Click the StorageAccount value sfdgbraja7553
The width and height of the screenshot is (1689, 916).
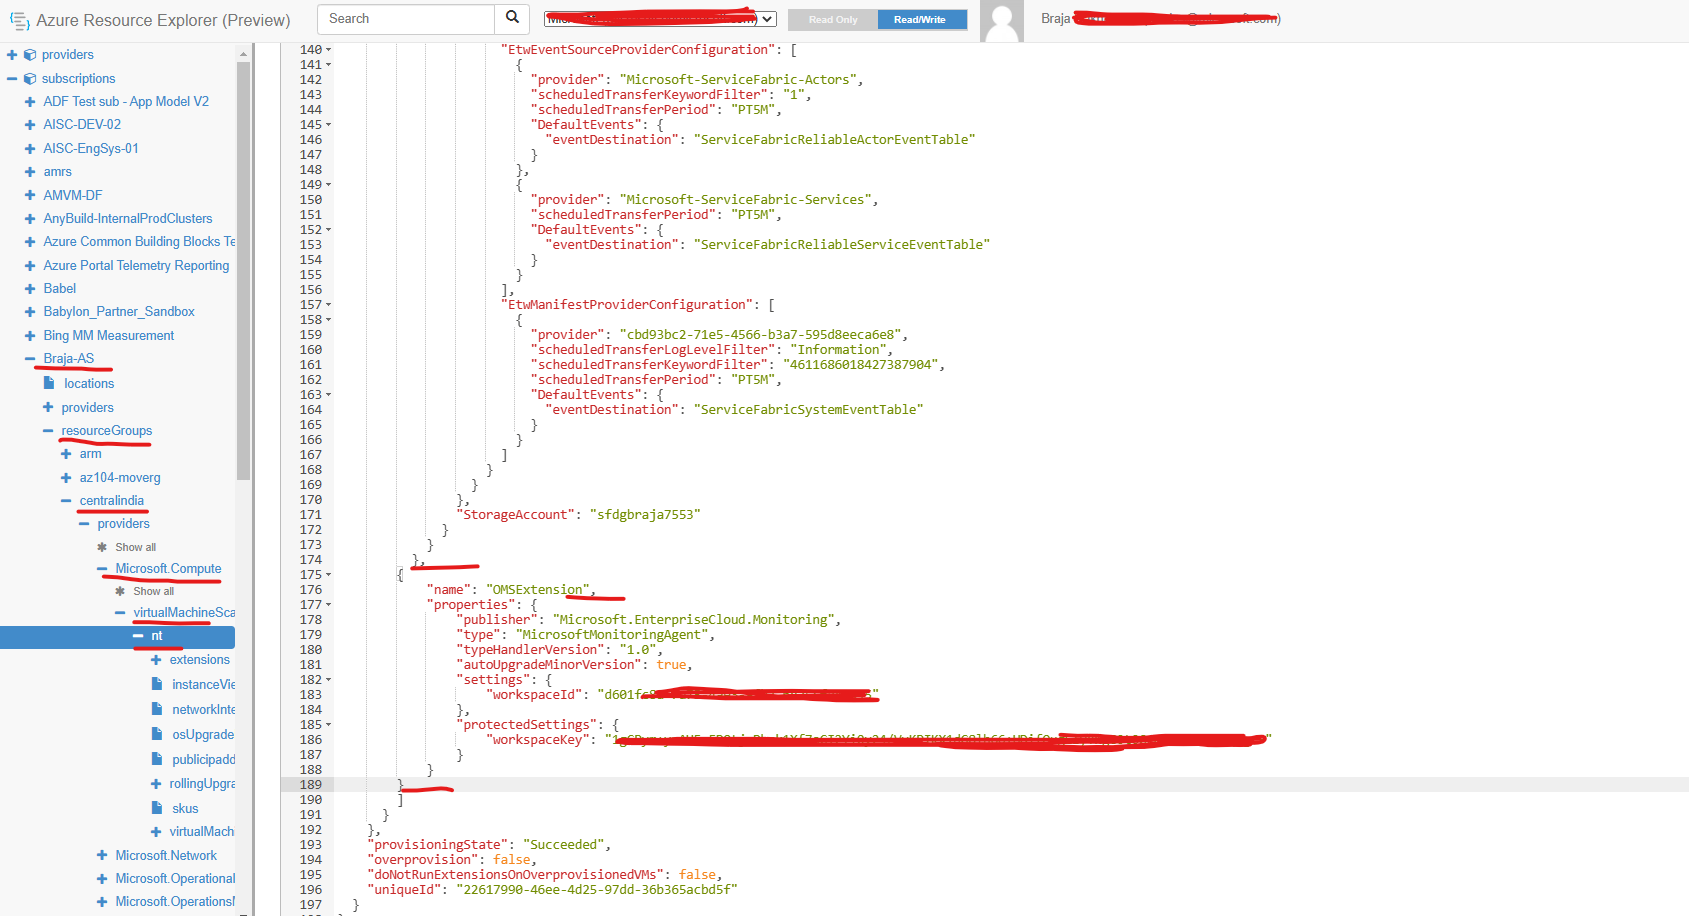click(645, 515)
